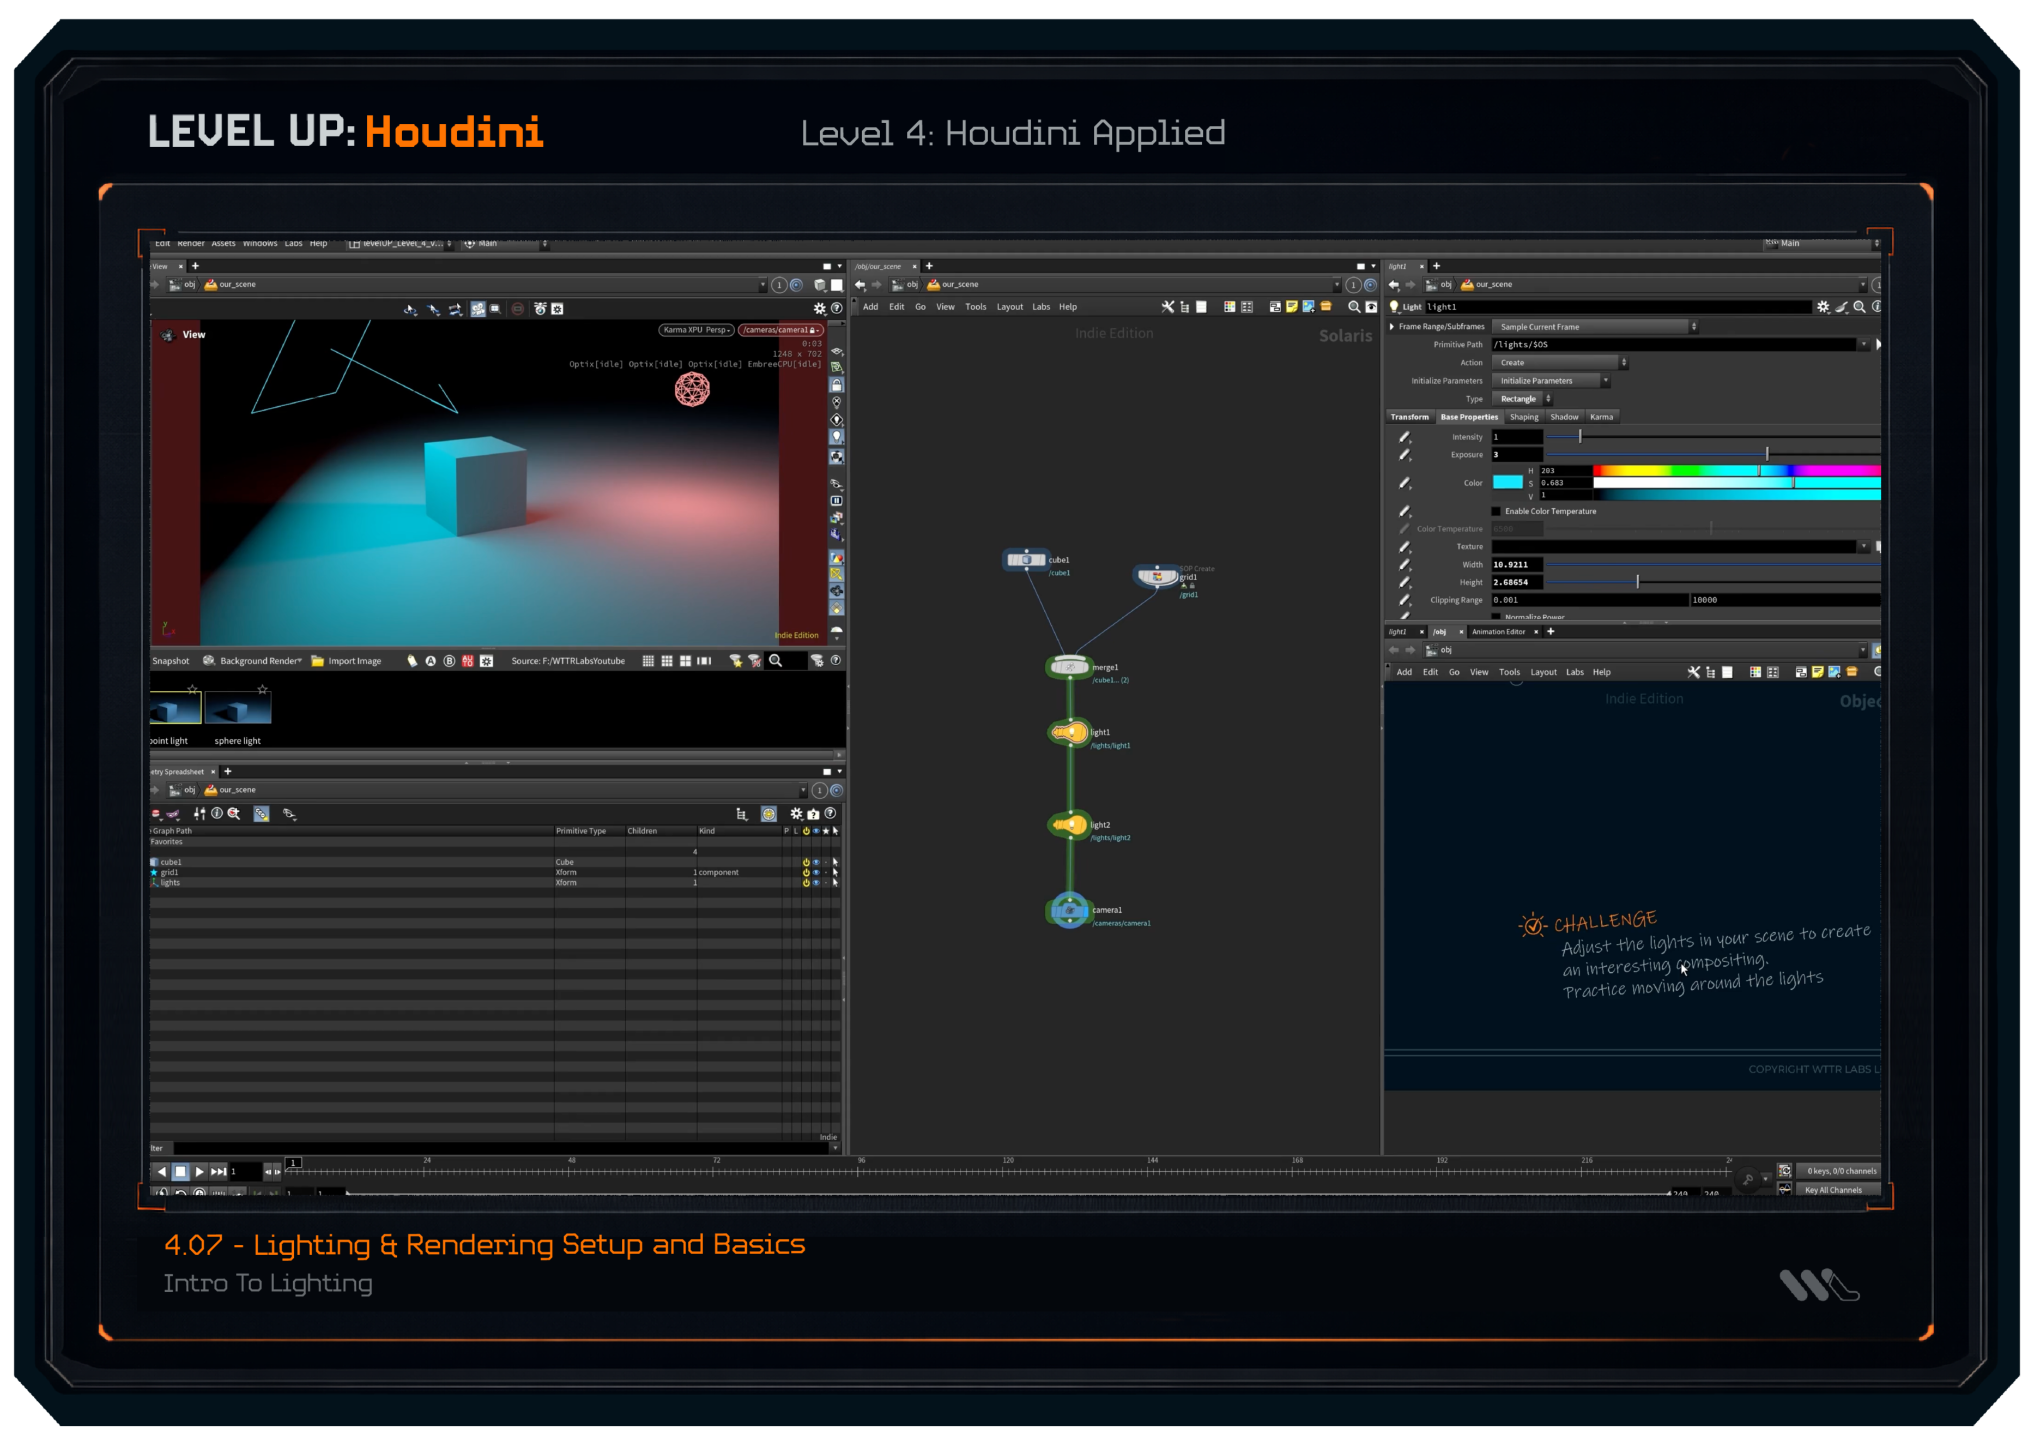Click the Import Image folder icon
The image size is (2028, 1440).
point(317,661)
